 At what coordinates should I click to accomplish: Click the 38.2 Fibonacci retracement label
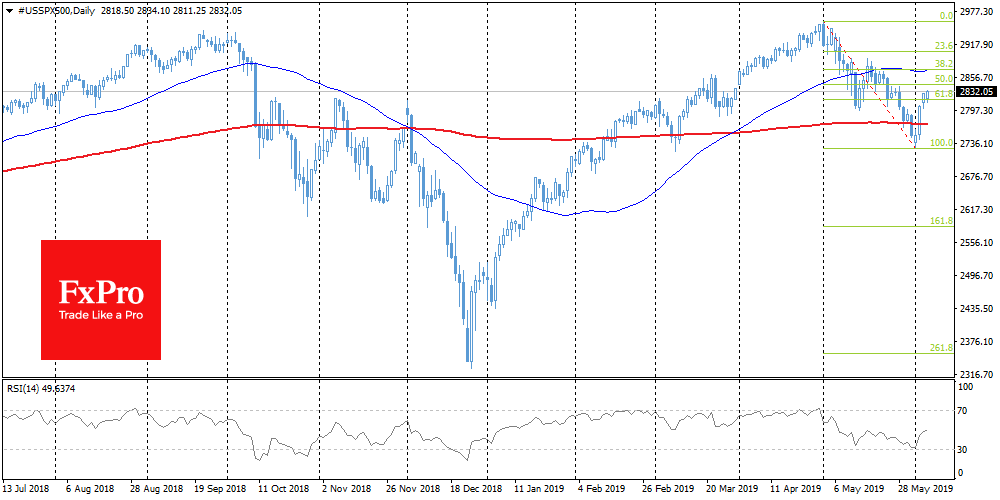(x=942, y=63)
